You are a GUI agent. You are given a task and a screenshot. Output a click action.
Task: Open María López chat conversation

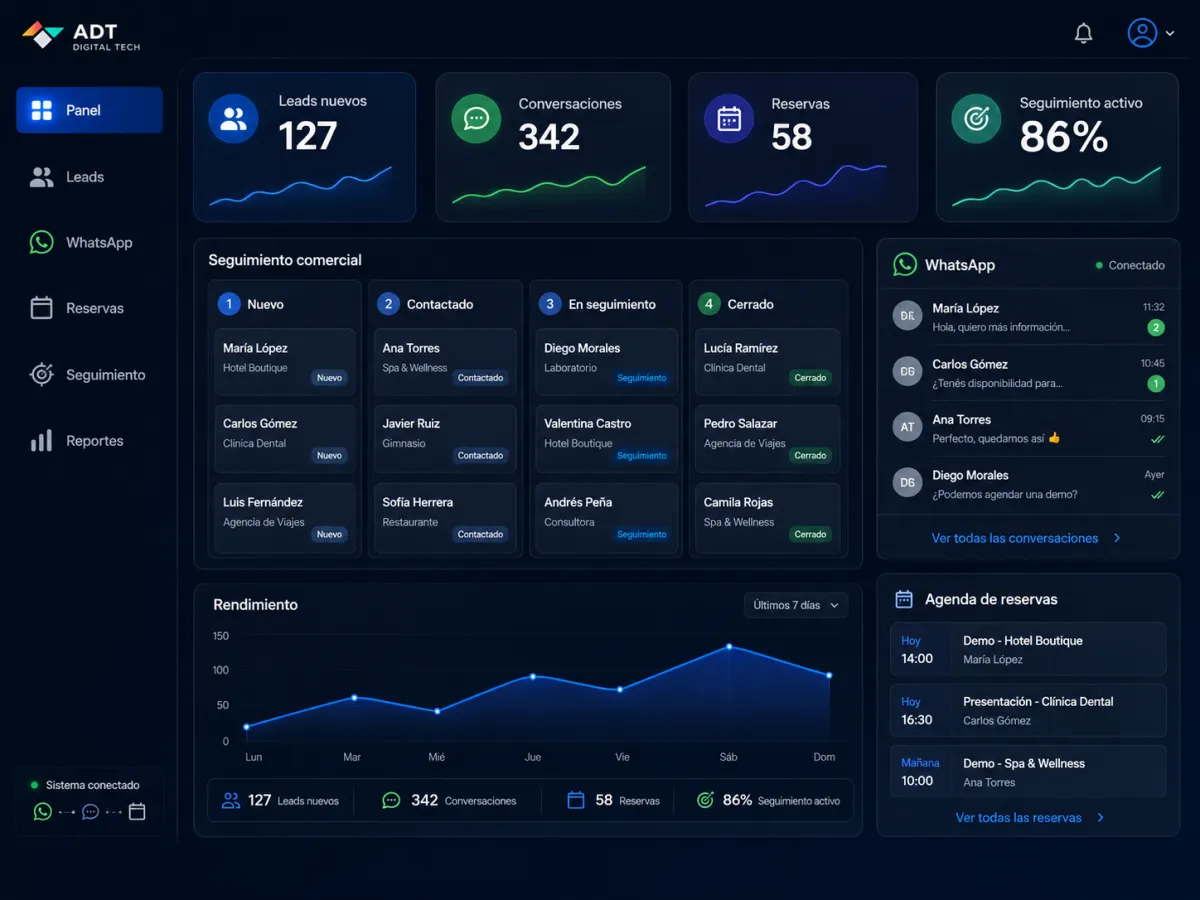pyautogui.click(x=1028, y=317)
